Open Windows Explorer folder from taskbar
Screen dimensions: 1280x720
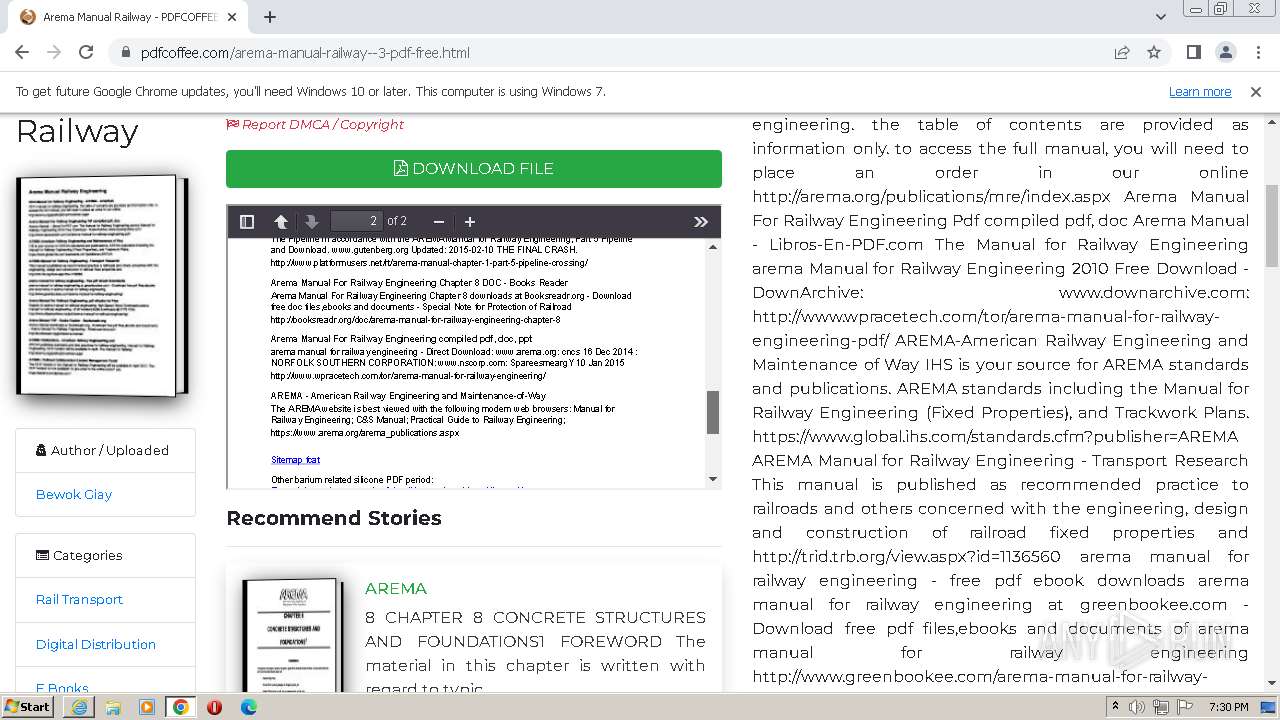click(113, 707)
